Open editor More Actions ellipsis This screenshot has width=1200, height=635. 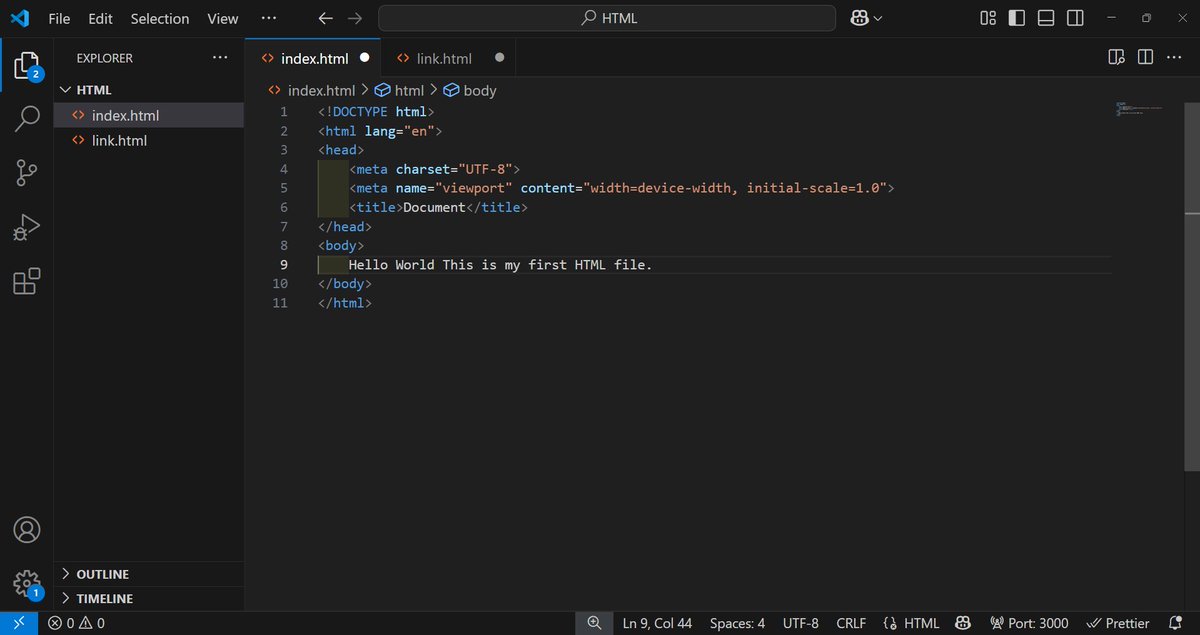point(1174,57)
